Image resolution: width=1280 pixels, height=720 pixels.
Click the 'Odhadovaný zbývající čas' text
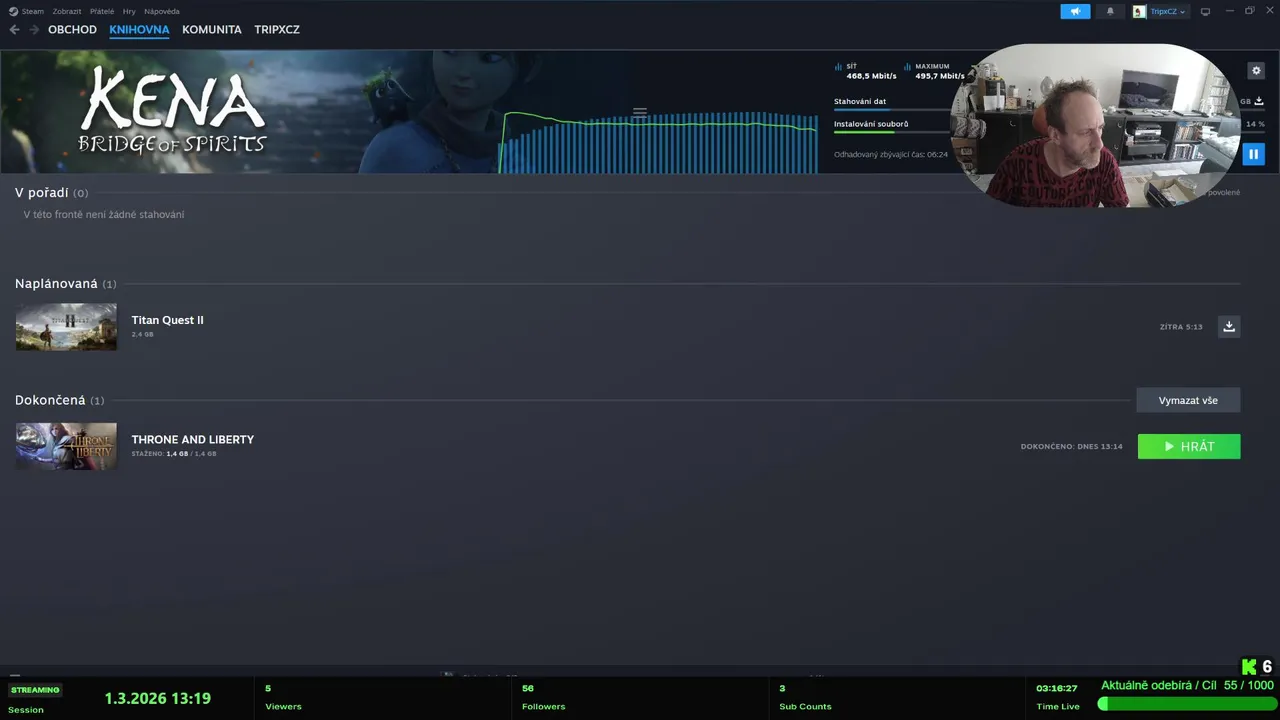[x=891, y=154]
